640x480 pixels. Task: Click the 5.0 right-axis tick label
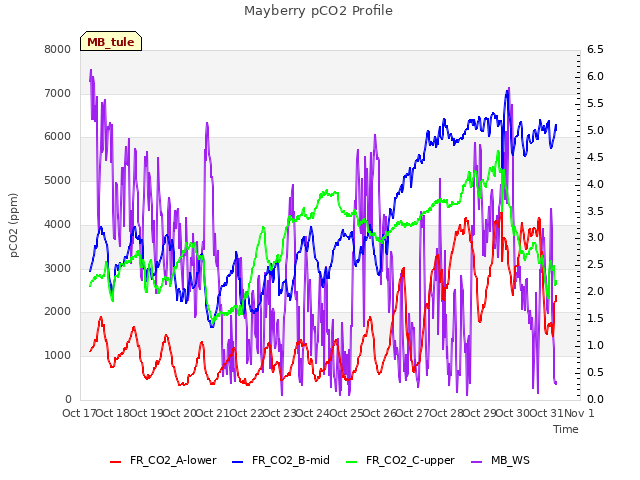click(x=595, y=130)
